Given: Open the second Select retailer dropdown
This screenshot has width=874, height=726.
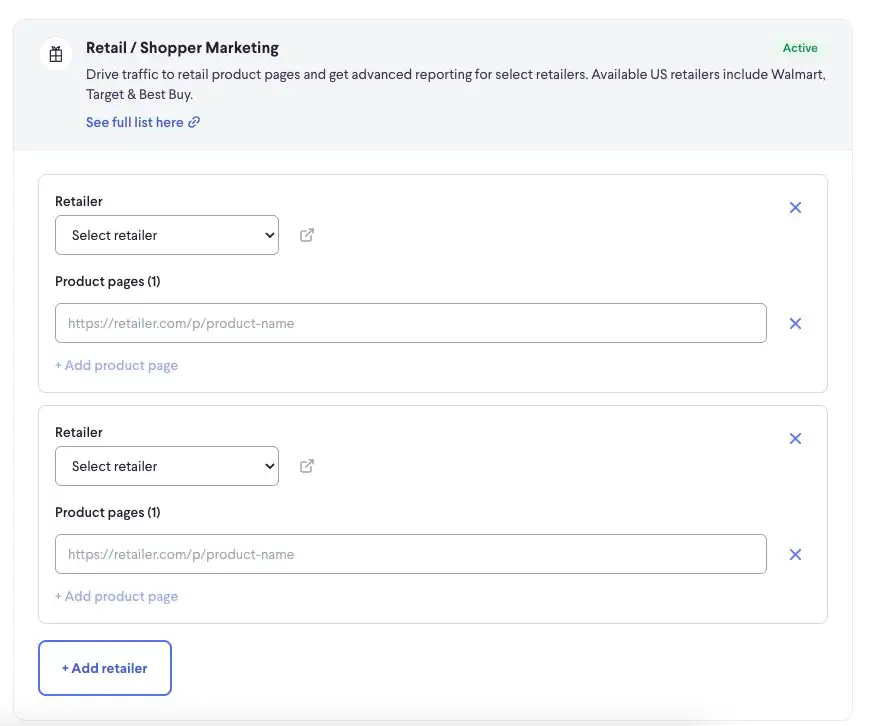Looking at the screenshot, I should pos(167,466).
